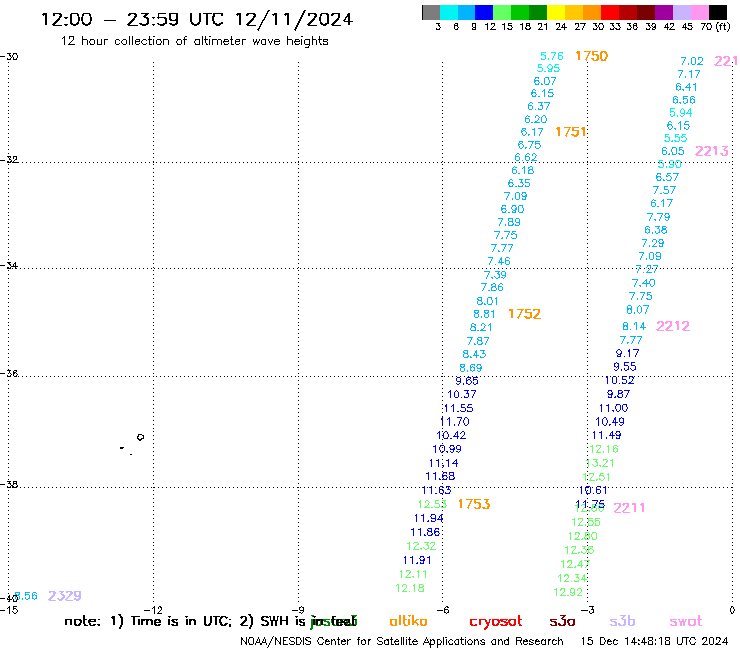
Task: Click the small island outline on the map
Action: point(140,437)
